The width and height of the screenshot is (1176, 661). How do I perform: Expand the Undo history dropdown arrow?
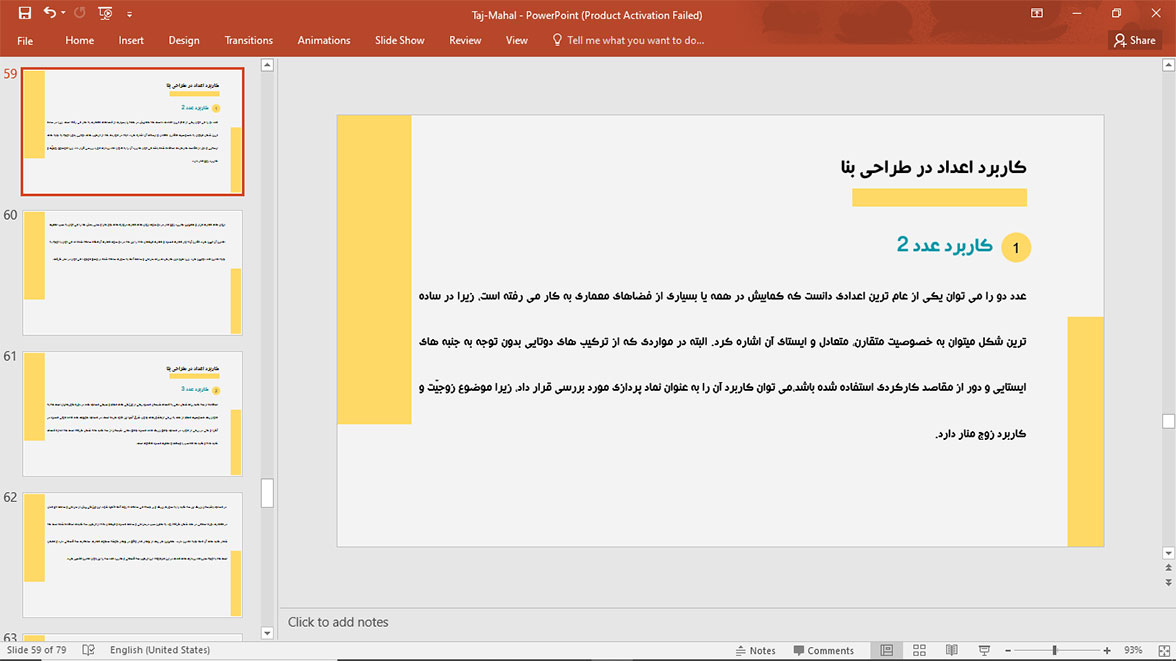[63, 14]
